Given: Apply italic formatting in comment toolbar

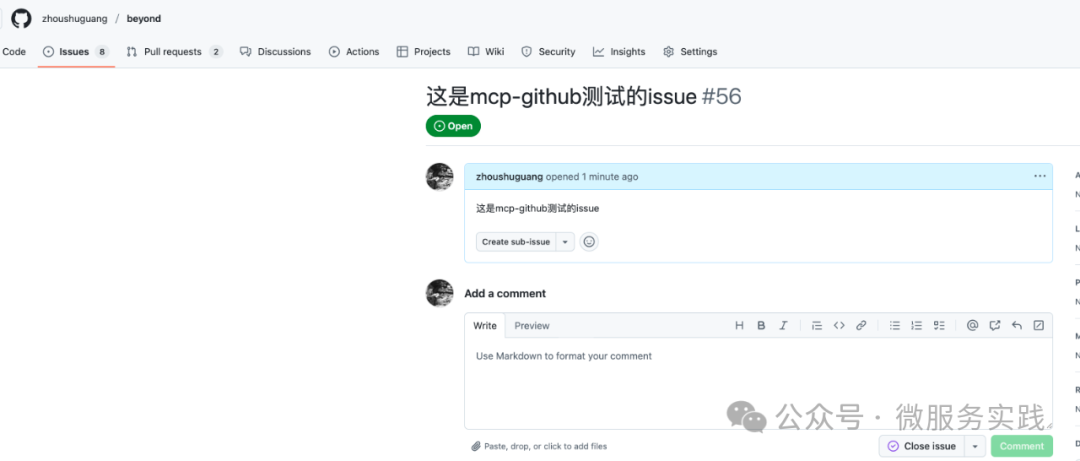Looking at the screenshot, I should 783,326.
